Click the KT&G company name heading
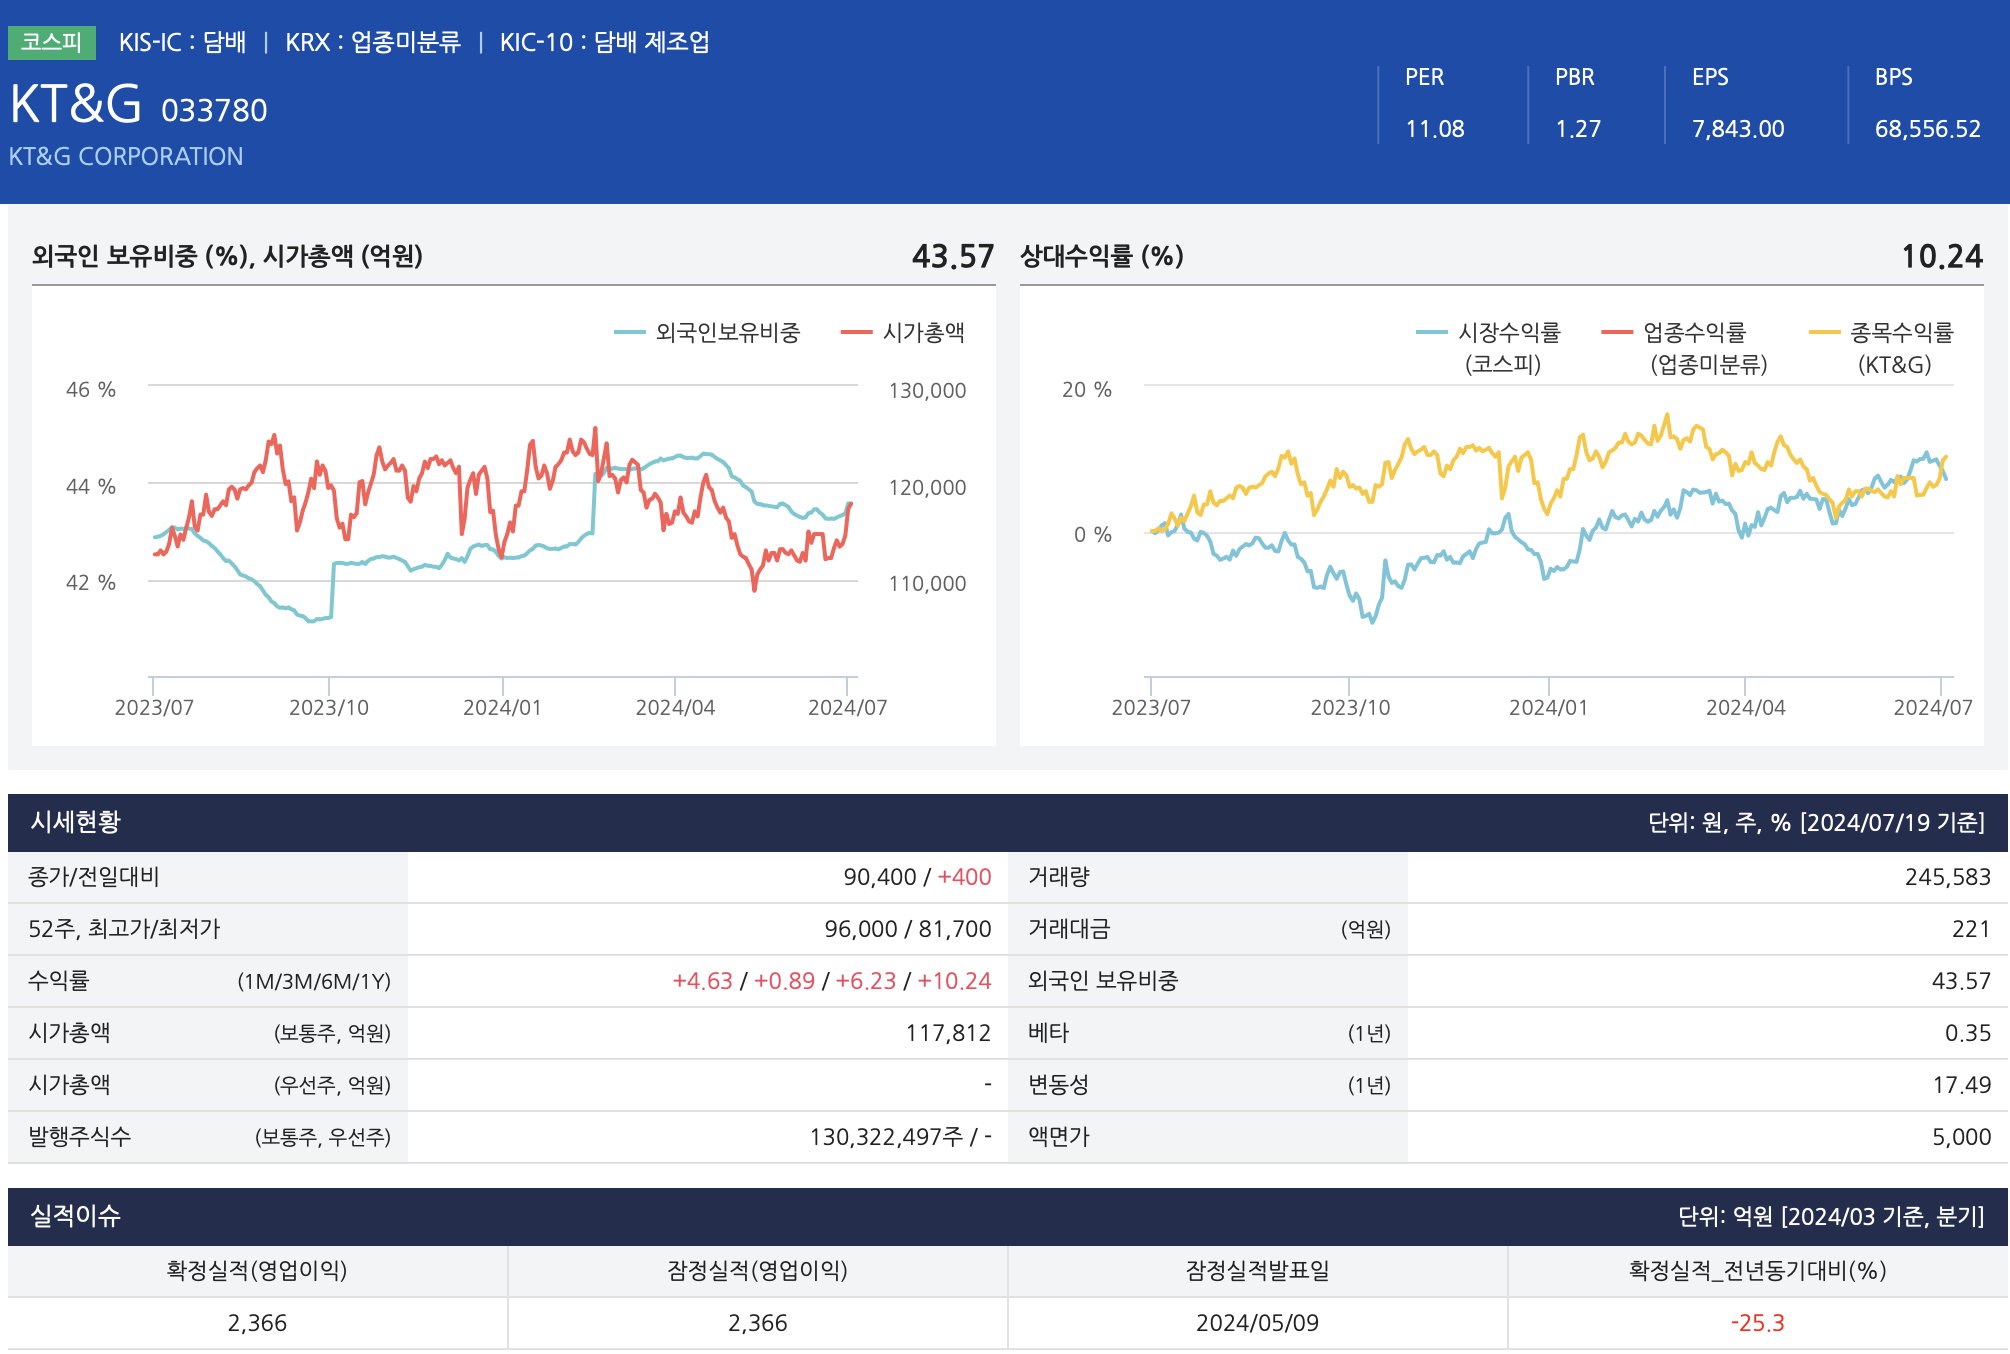 click(75, 104)
